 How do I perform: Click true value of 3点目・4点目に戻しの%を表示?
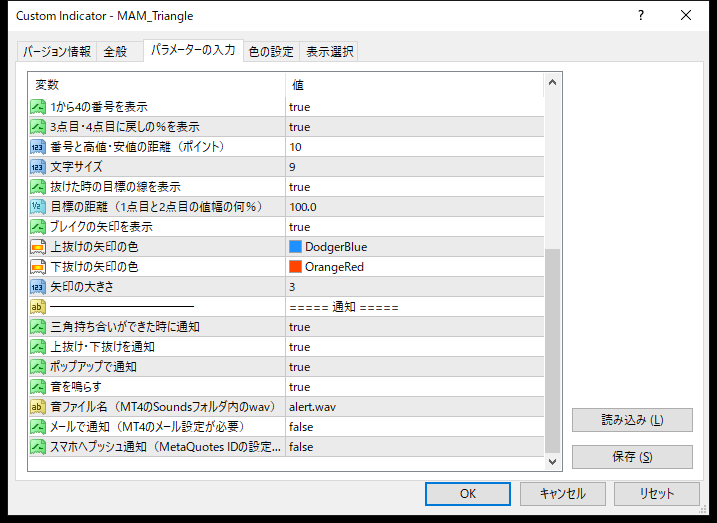(x=415, y=127)
